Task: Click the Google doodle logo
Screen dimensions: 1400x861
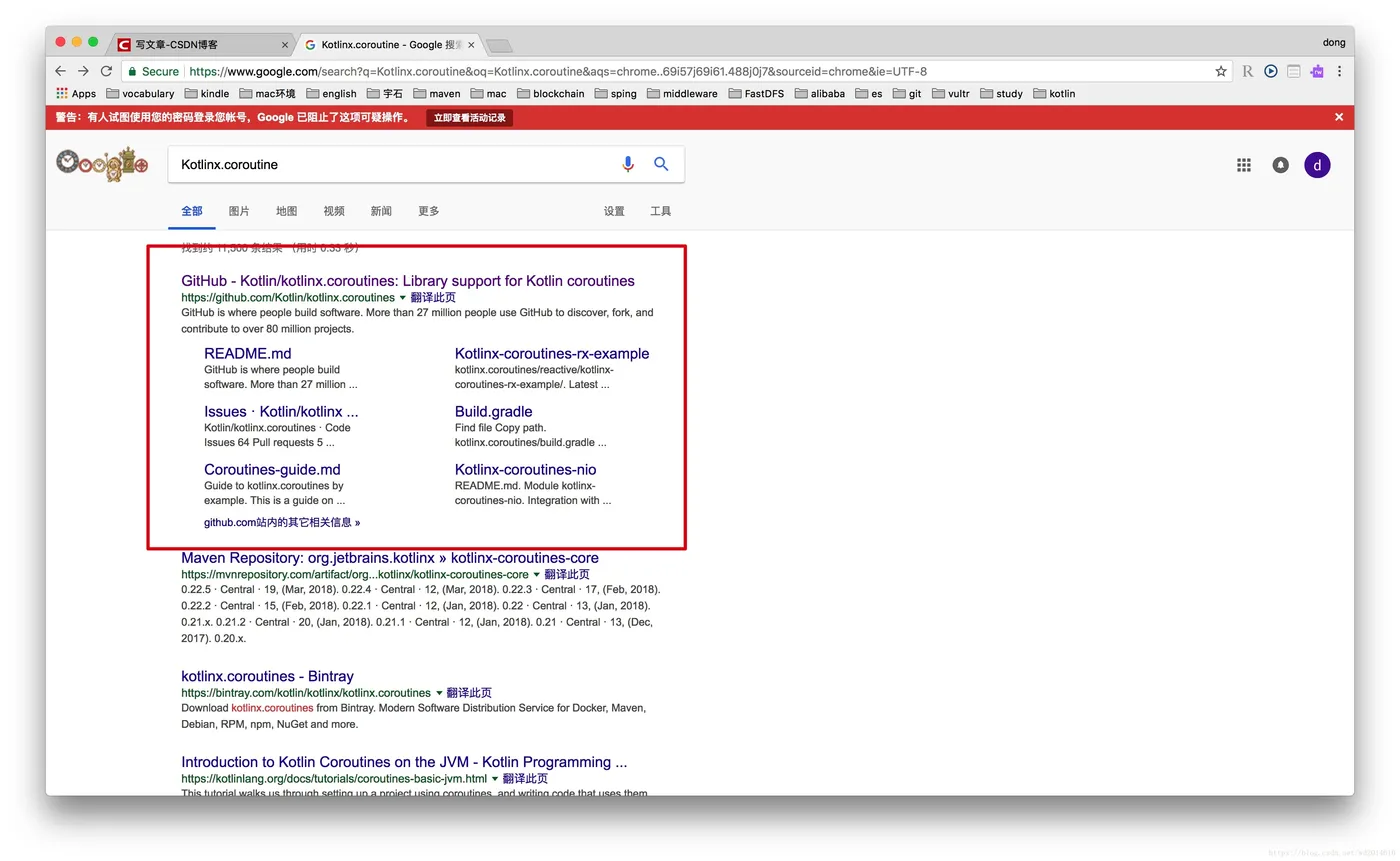Action: (x=102, y=164)
